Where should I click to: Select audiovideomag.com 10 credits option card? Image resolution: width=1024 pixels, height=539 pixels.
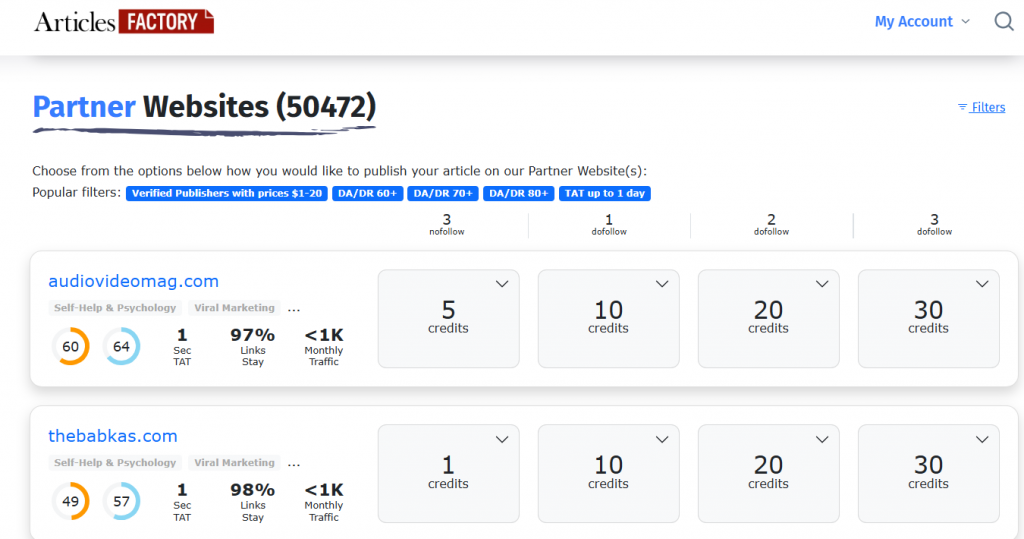click(x=609, y=319)
